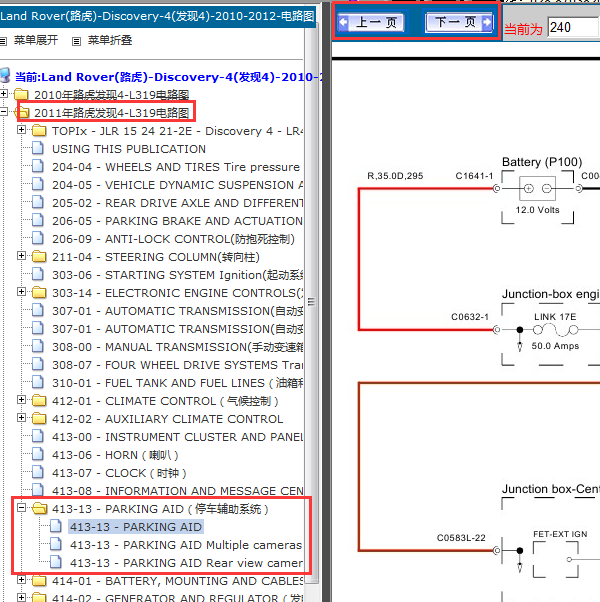Open 308-00 MANUAL TRANSMISSION document
Viewport: 600px width, 602px height.
click(x=177, y=347)
